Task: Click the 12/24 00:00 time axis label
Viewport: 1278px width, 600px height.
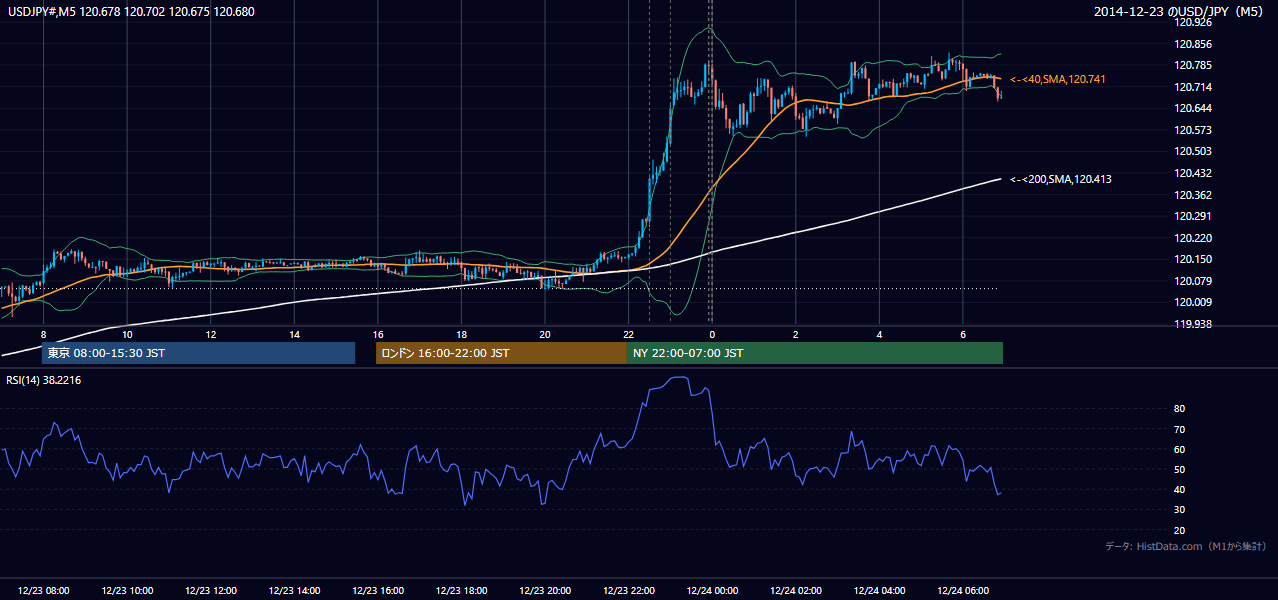Action: 714,591
